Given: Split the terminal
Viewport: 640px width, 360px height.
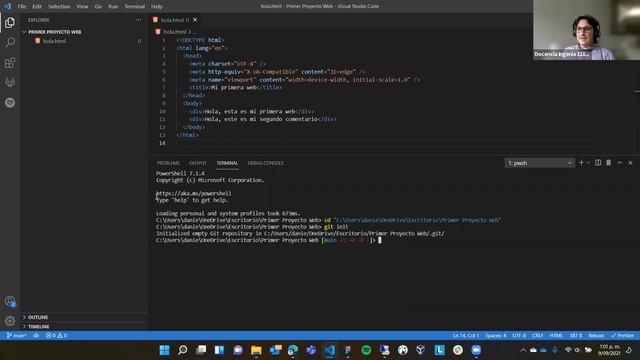Looking at the screenshot, I should tap(598, 163).
